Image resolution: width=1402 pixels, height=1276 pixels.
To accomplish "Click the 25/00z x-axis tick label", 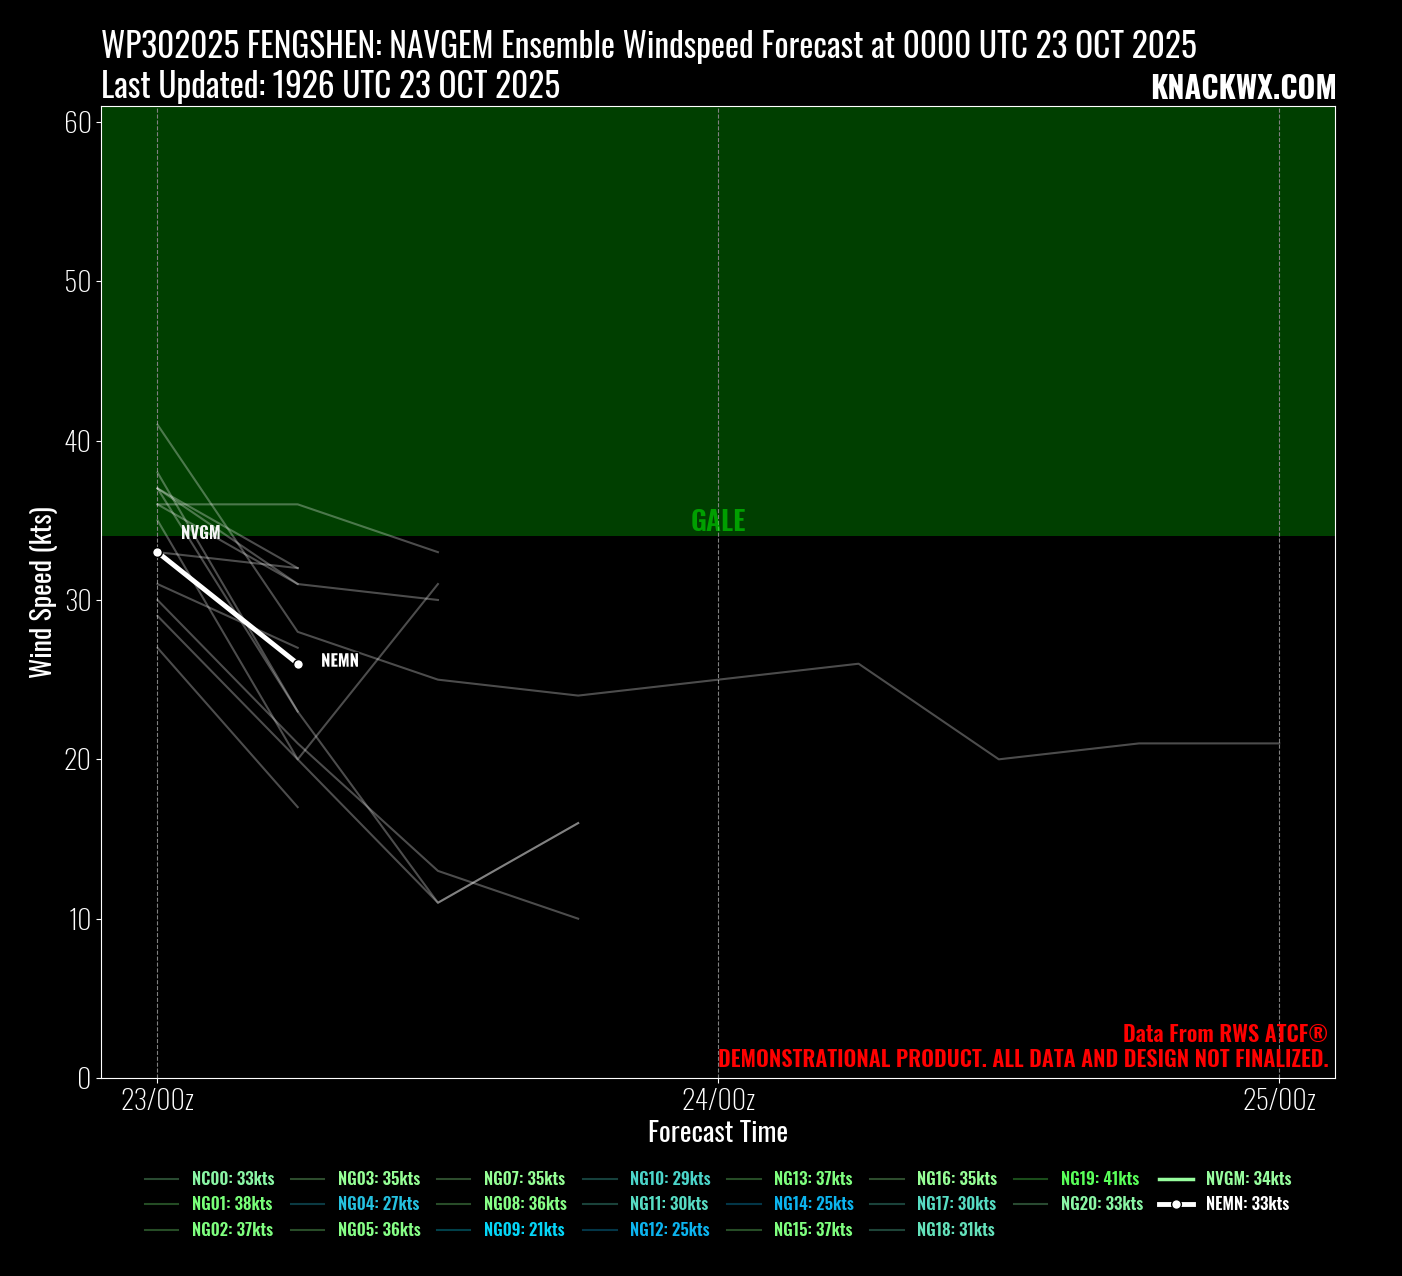I will pos(1279,1101).
